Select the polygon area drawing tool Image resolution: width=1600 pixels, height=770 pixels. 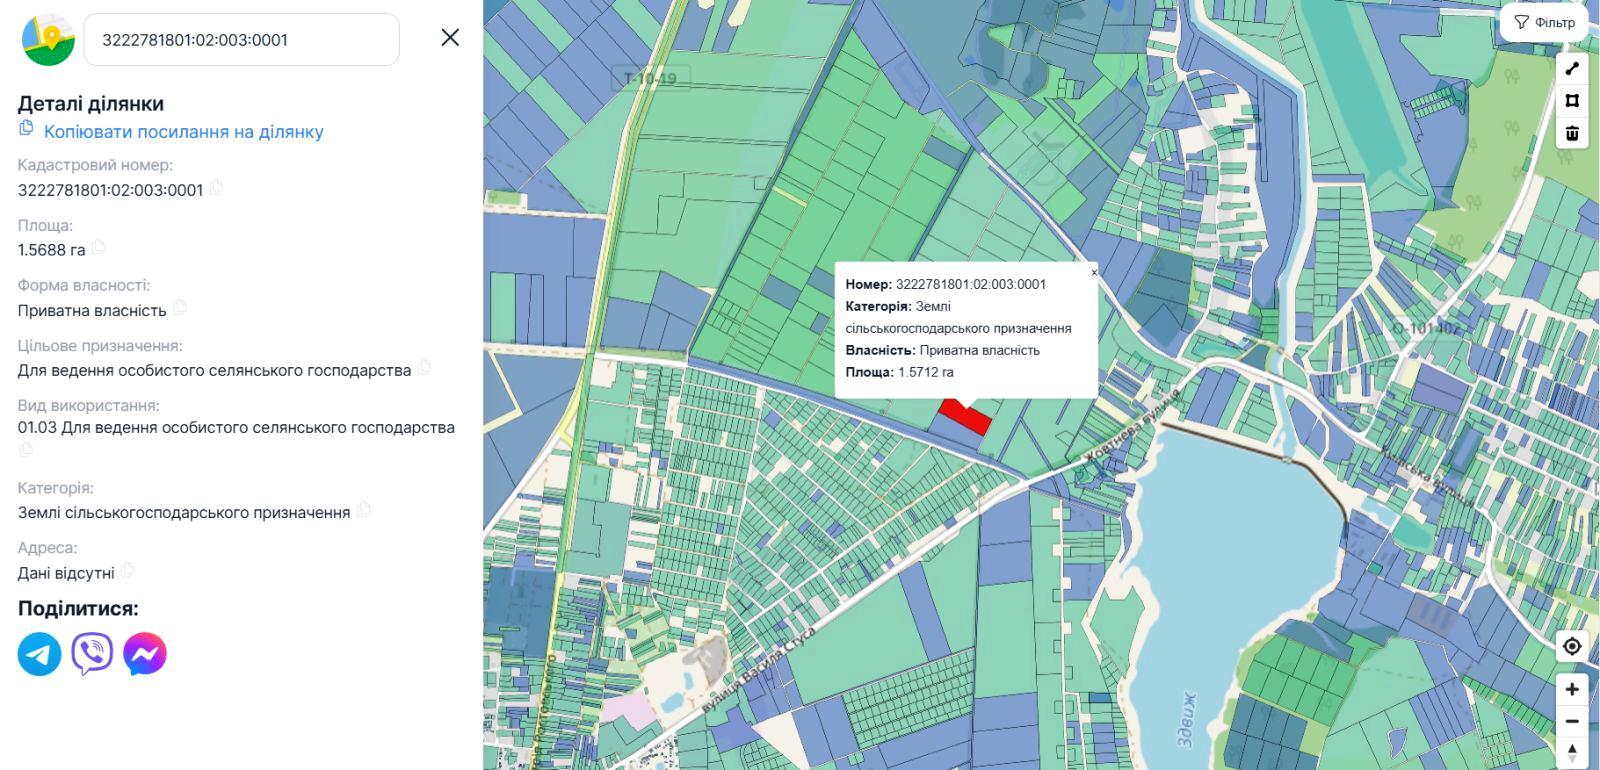[x=1572, y=101]
